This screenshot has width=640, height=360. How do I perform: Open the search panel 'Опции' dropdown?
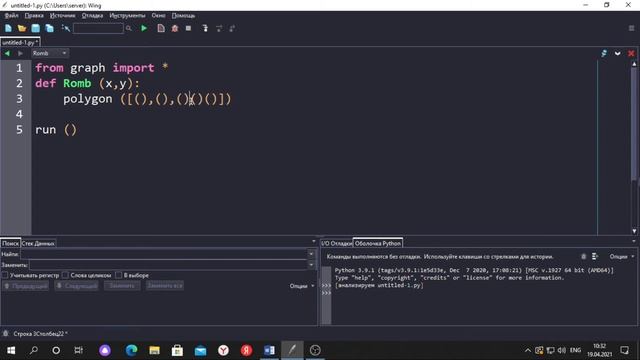[x=302, y=286]
